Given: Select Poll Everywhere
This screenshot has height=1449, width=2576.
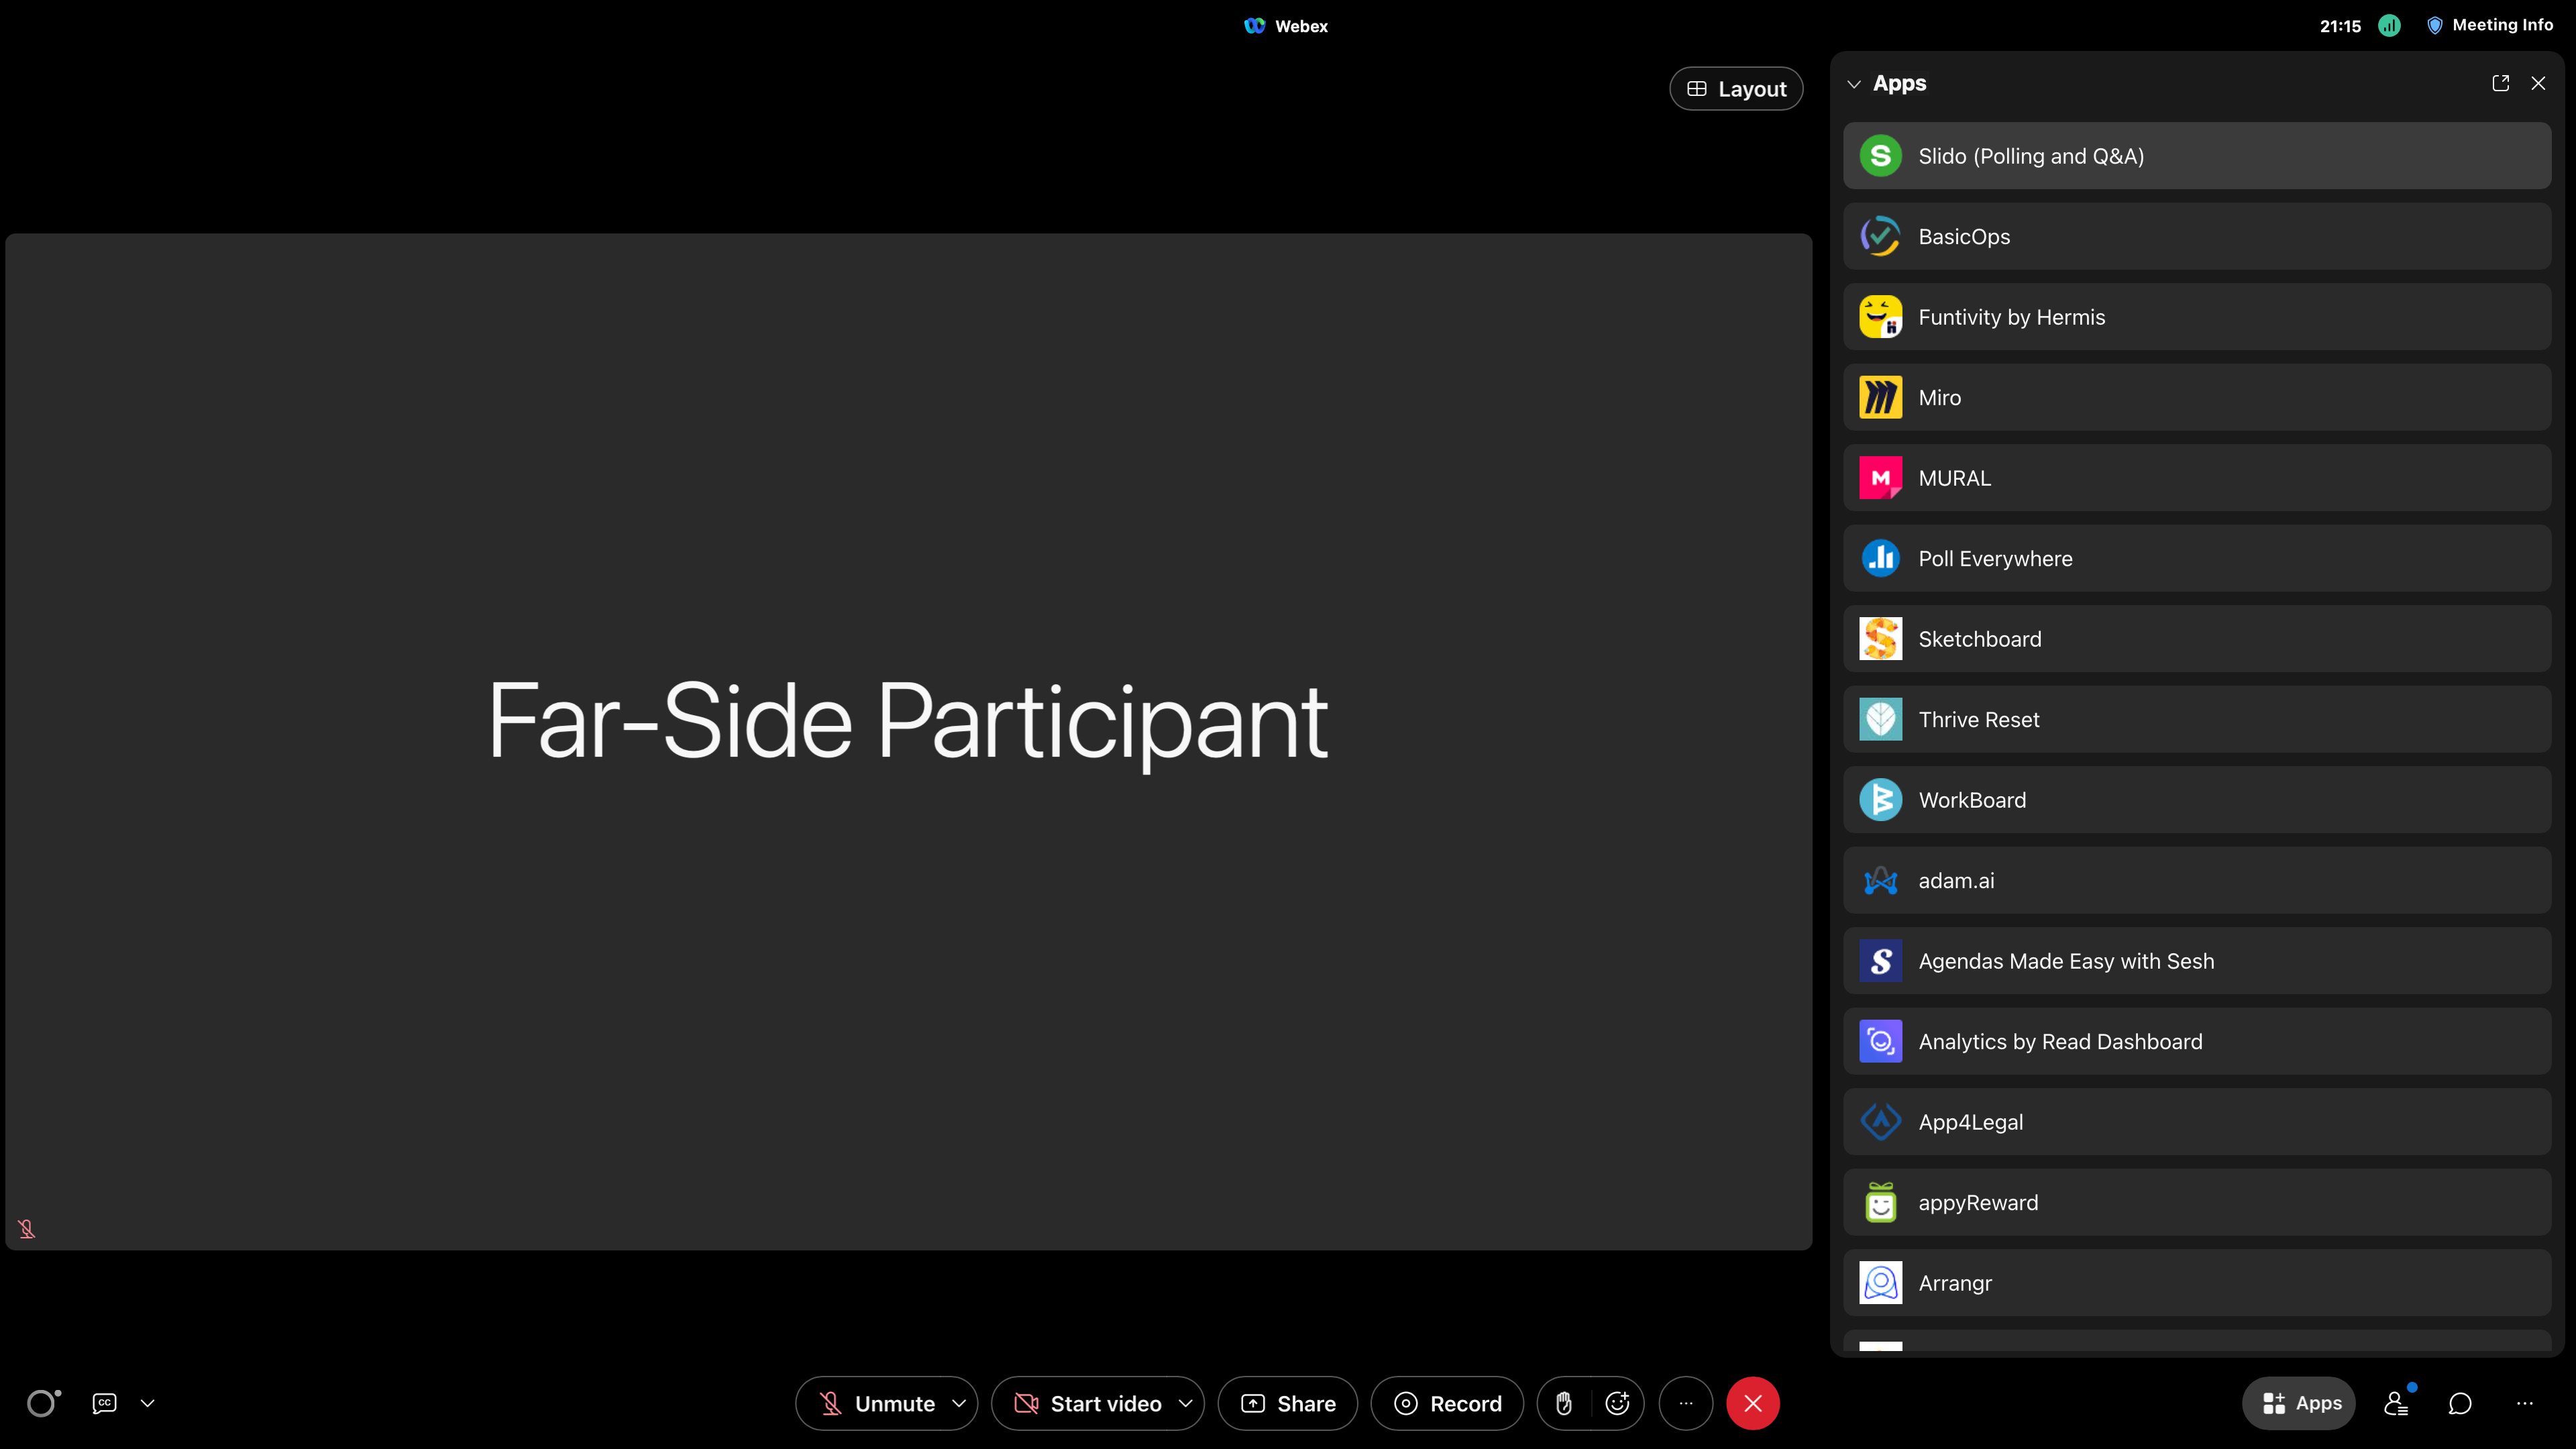Looking at the screenshot, I should click(x=2195, y=558).
